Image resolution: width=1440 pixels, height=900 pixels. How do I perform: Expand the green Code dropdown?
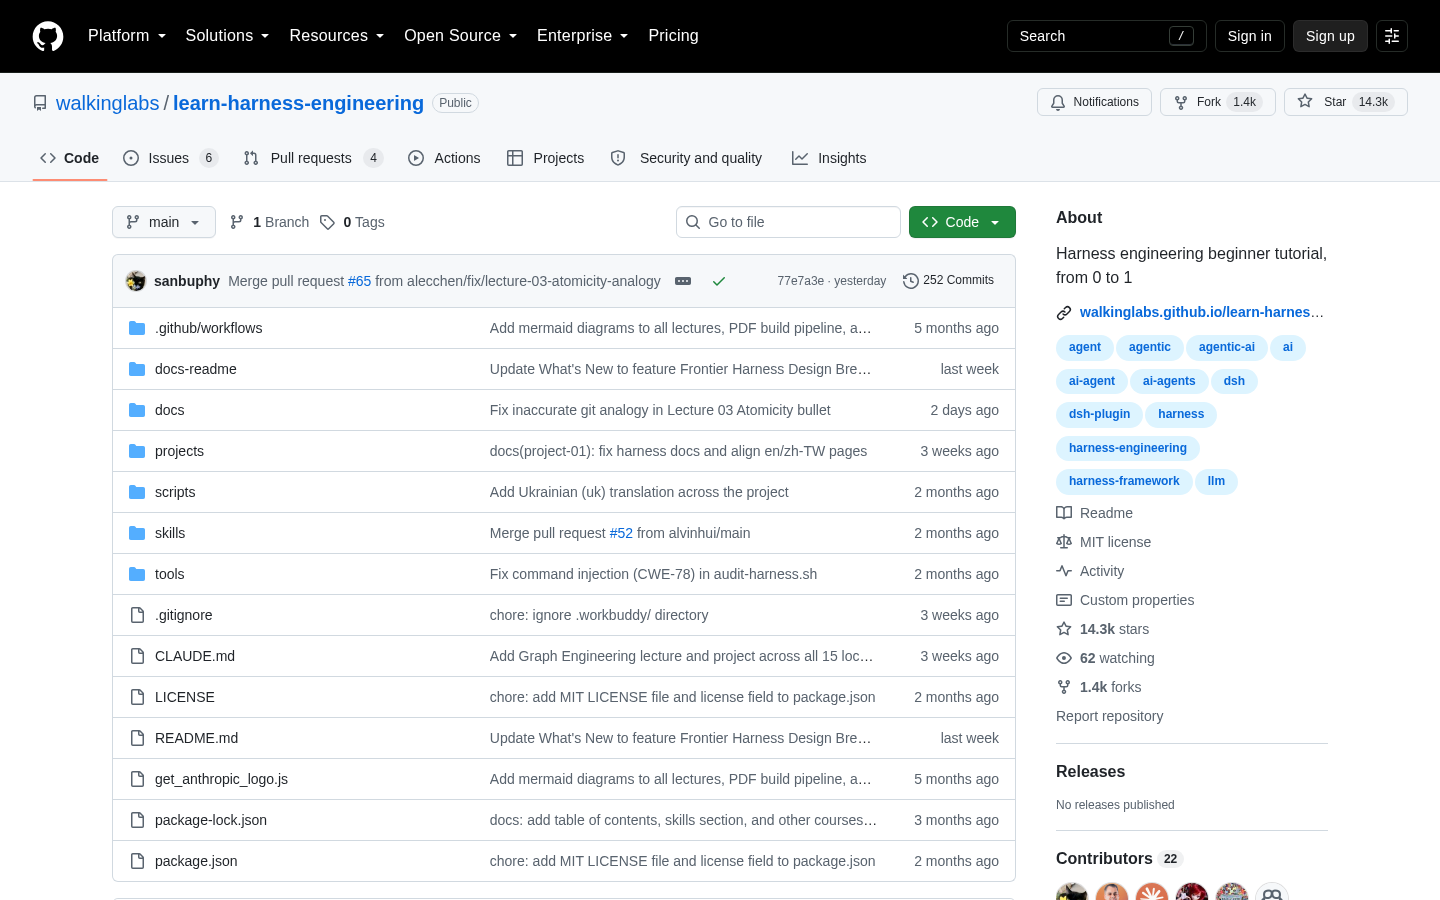coord(962,222)
